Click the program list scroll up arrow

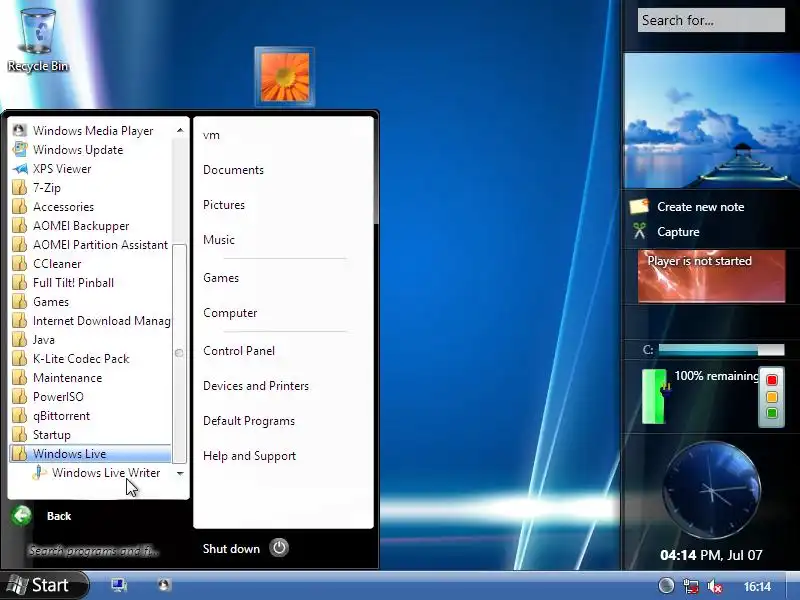tap(180, 131)
